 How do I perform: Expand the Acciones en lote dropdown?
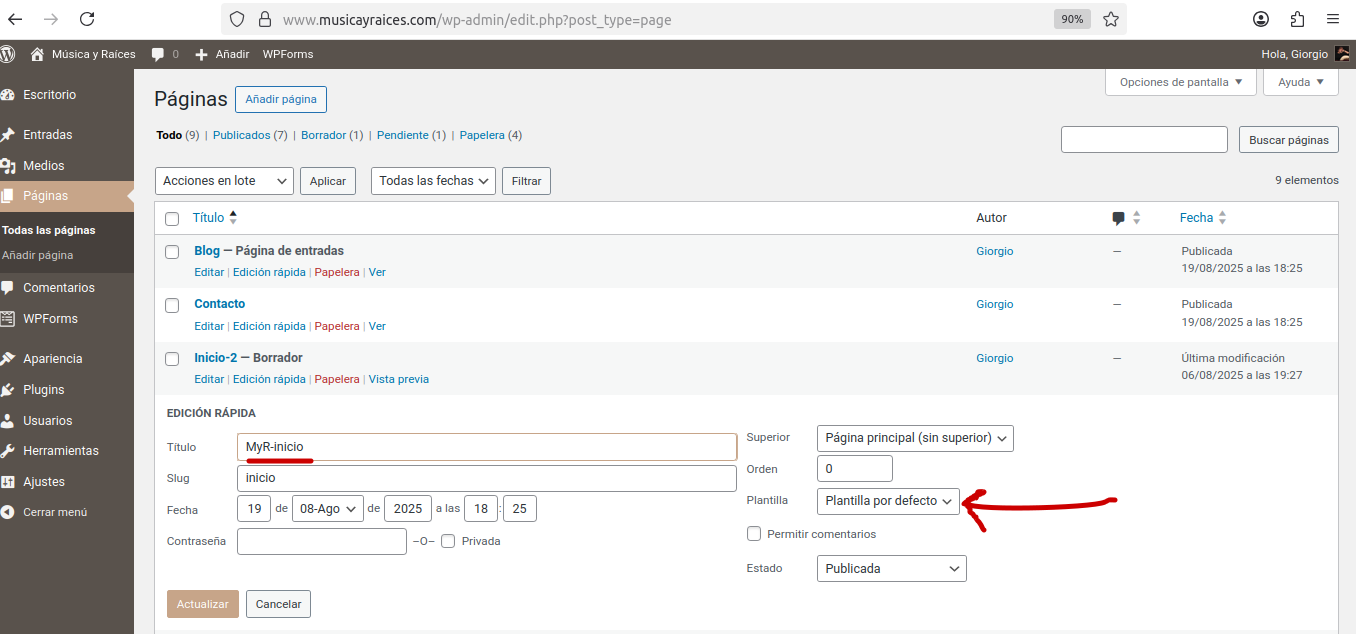[x=225, y=181]
